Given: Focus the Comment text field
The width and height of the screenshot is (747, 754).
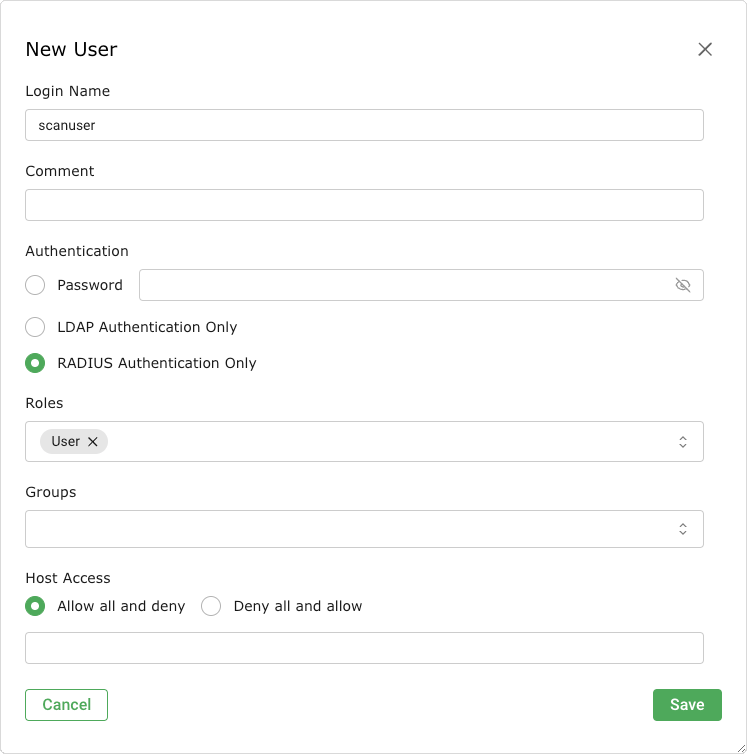Looking at the screenshot, I should 364,205.
